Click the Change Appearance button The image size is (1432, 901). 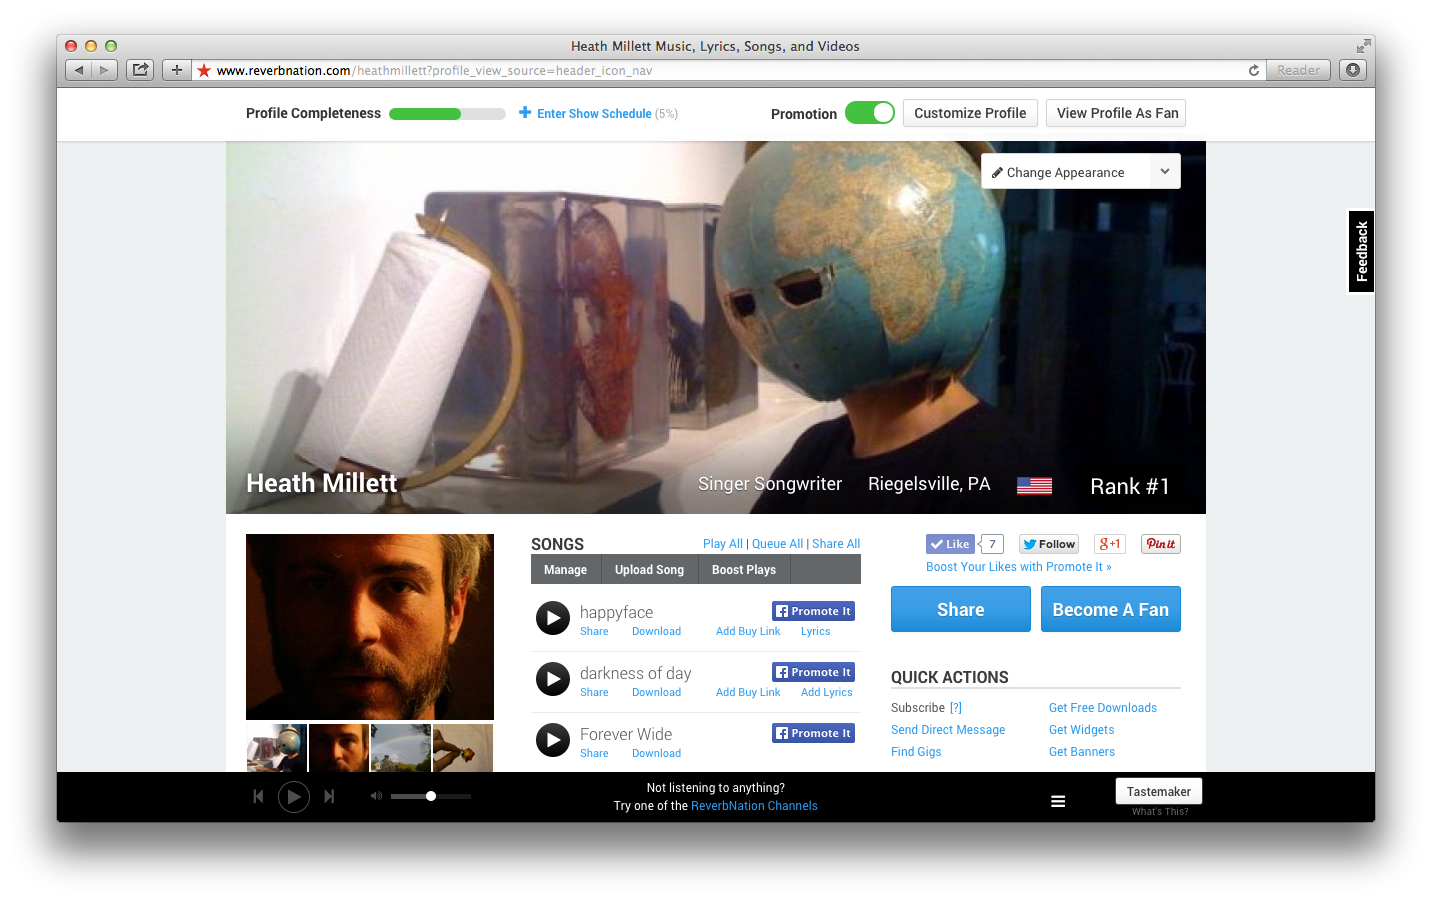pos(1066,171)
